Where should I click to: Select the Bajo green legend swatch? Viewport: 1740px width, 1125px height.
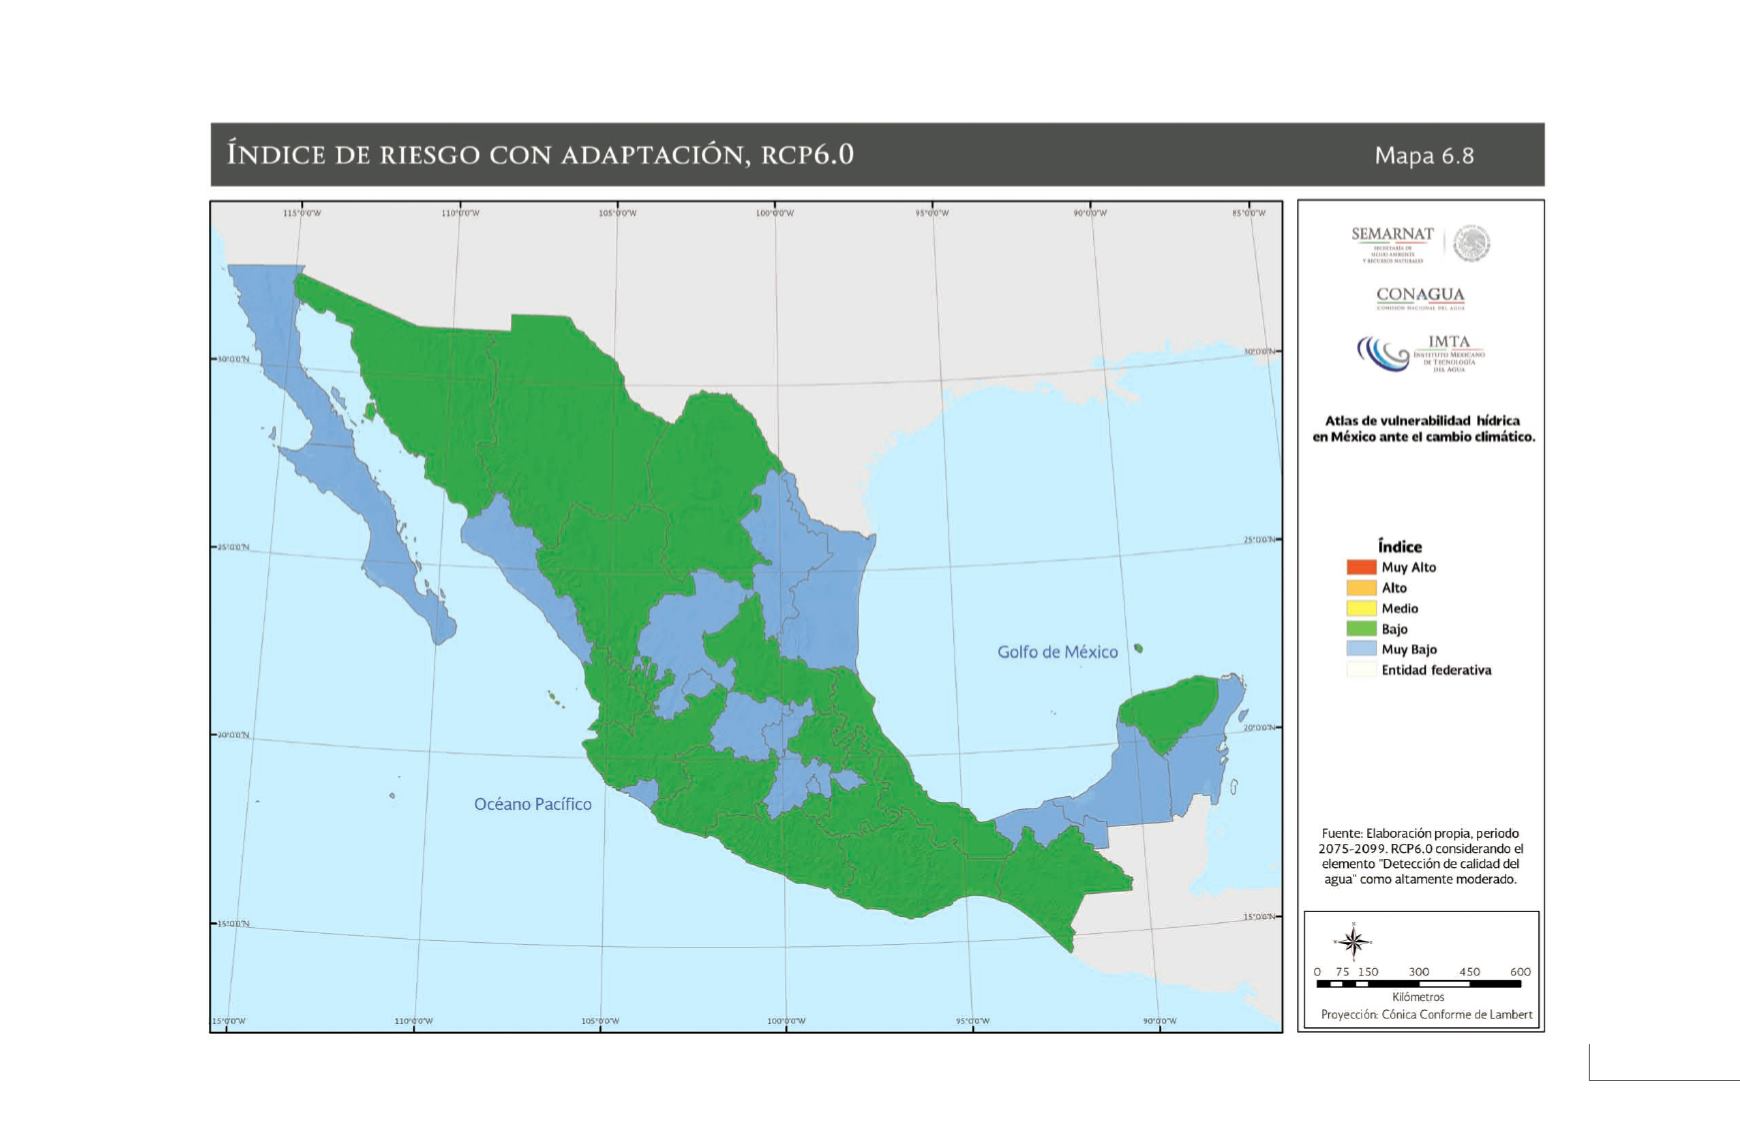(1361, 629)
